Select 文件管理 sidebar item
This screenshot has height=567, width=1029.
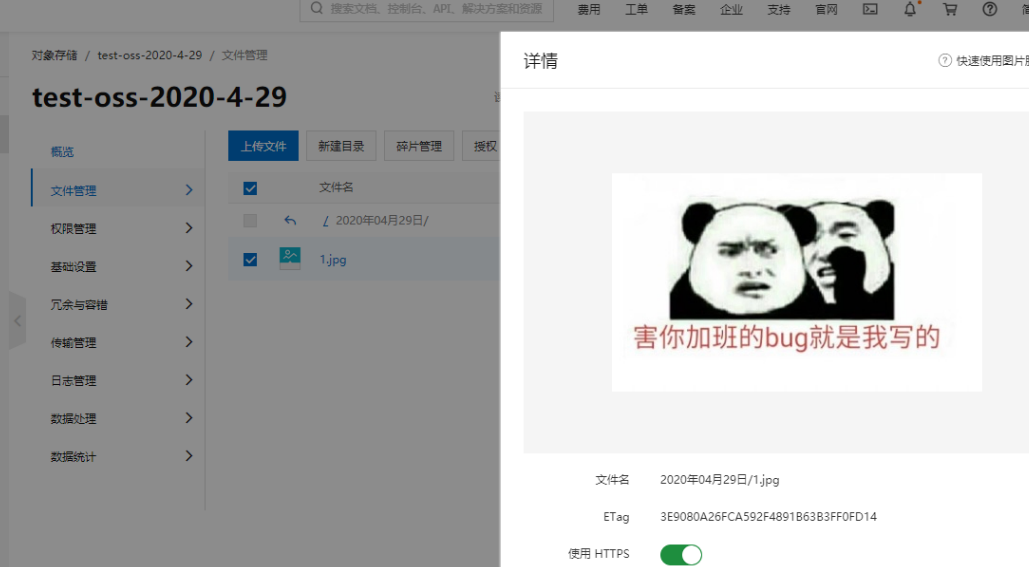pyautogui.click(x=118, y=190)
